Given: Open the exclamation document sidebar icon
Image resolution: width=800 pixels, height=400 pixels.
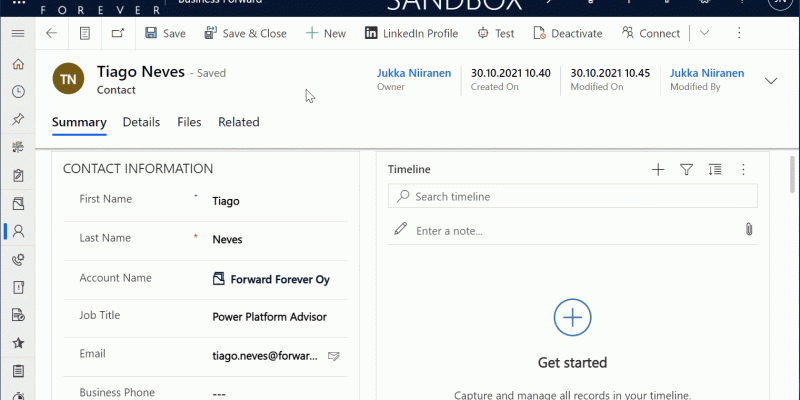Looking at the screenshot, I should click(x=18, y=288).
